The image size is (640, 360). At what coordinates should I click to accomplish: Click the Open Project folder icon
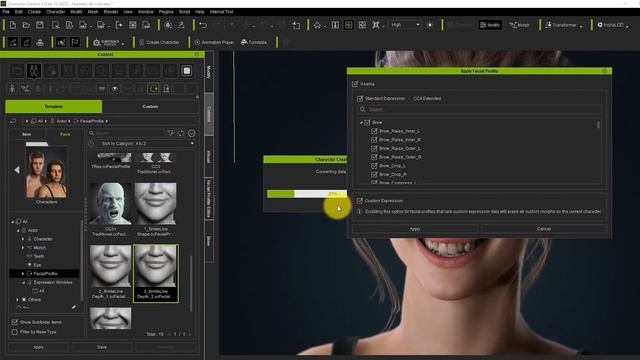[26, 25]
